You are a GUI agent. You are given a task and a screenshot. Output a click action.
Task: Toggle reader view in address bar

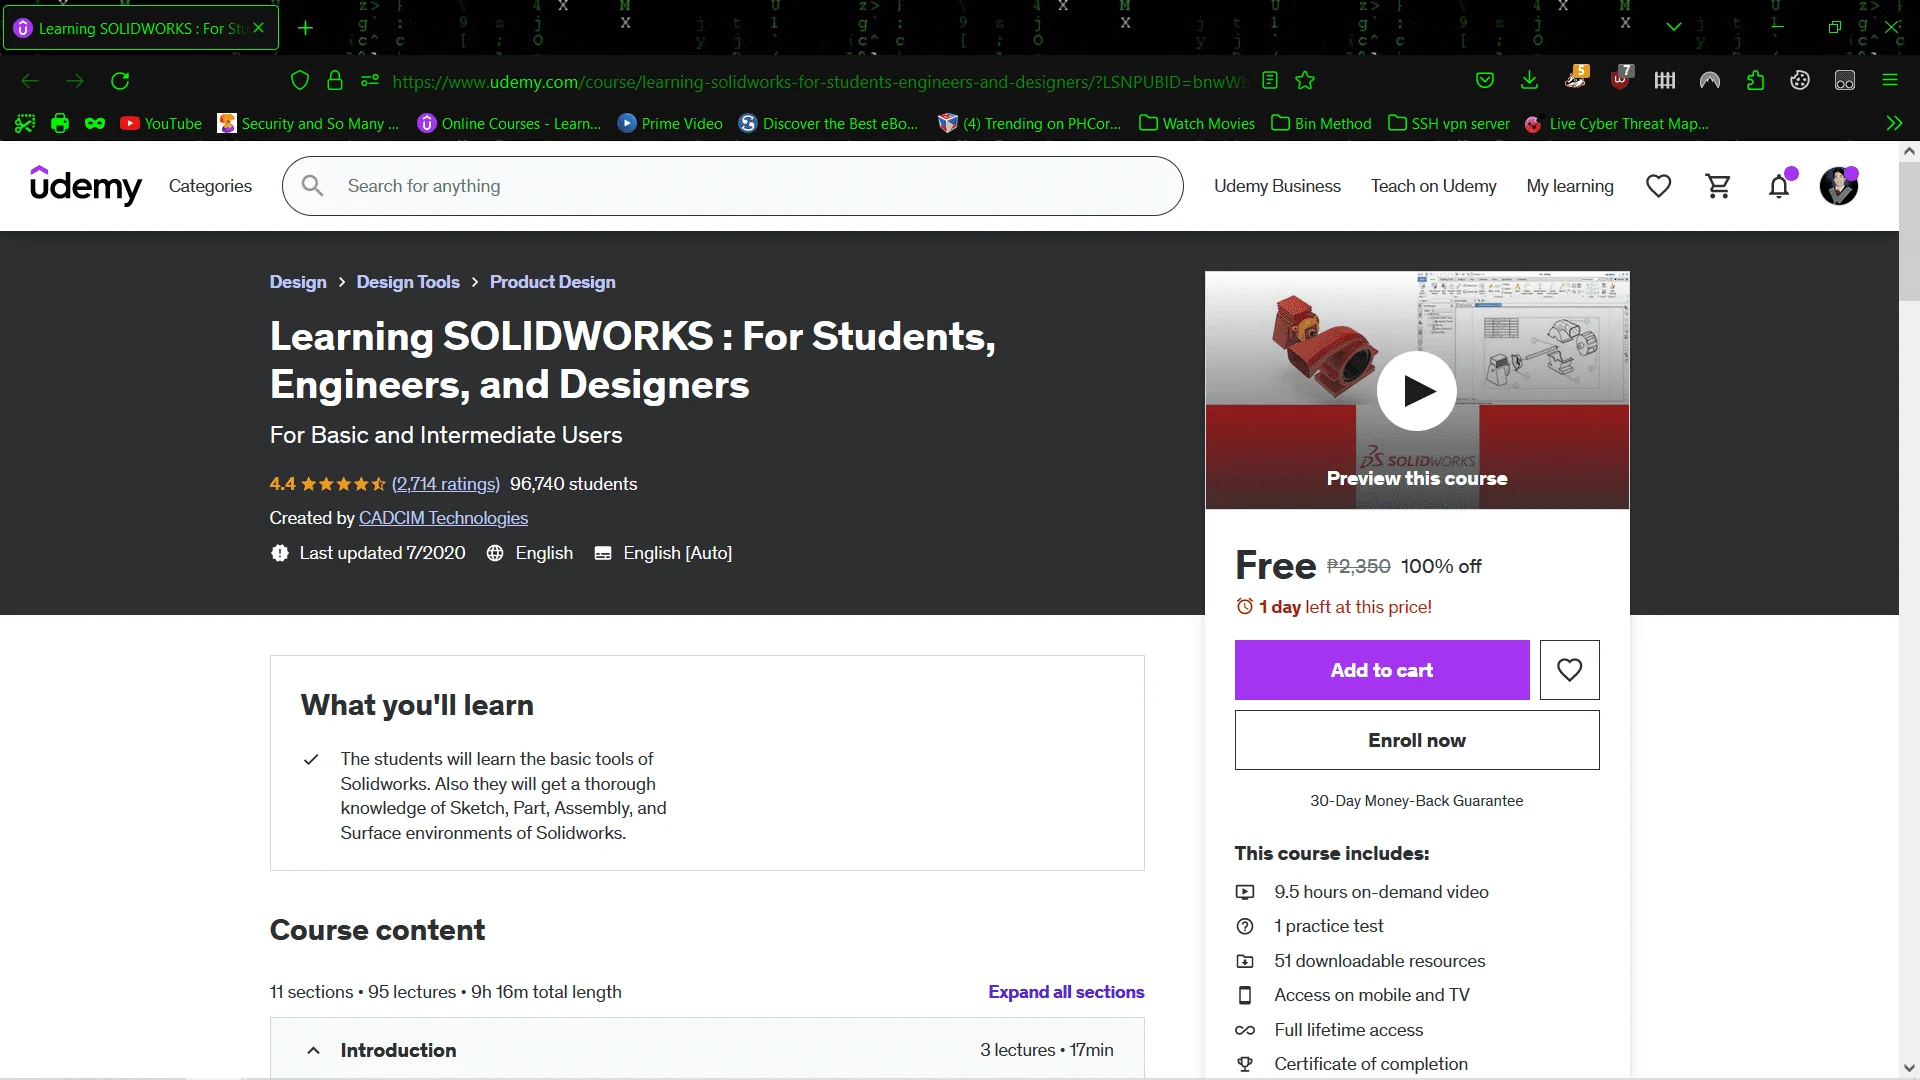click(x=1270, y=81)
